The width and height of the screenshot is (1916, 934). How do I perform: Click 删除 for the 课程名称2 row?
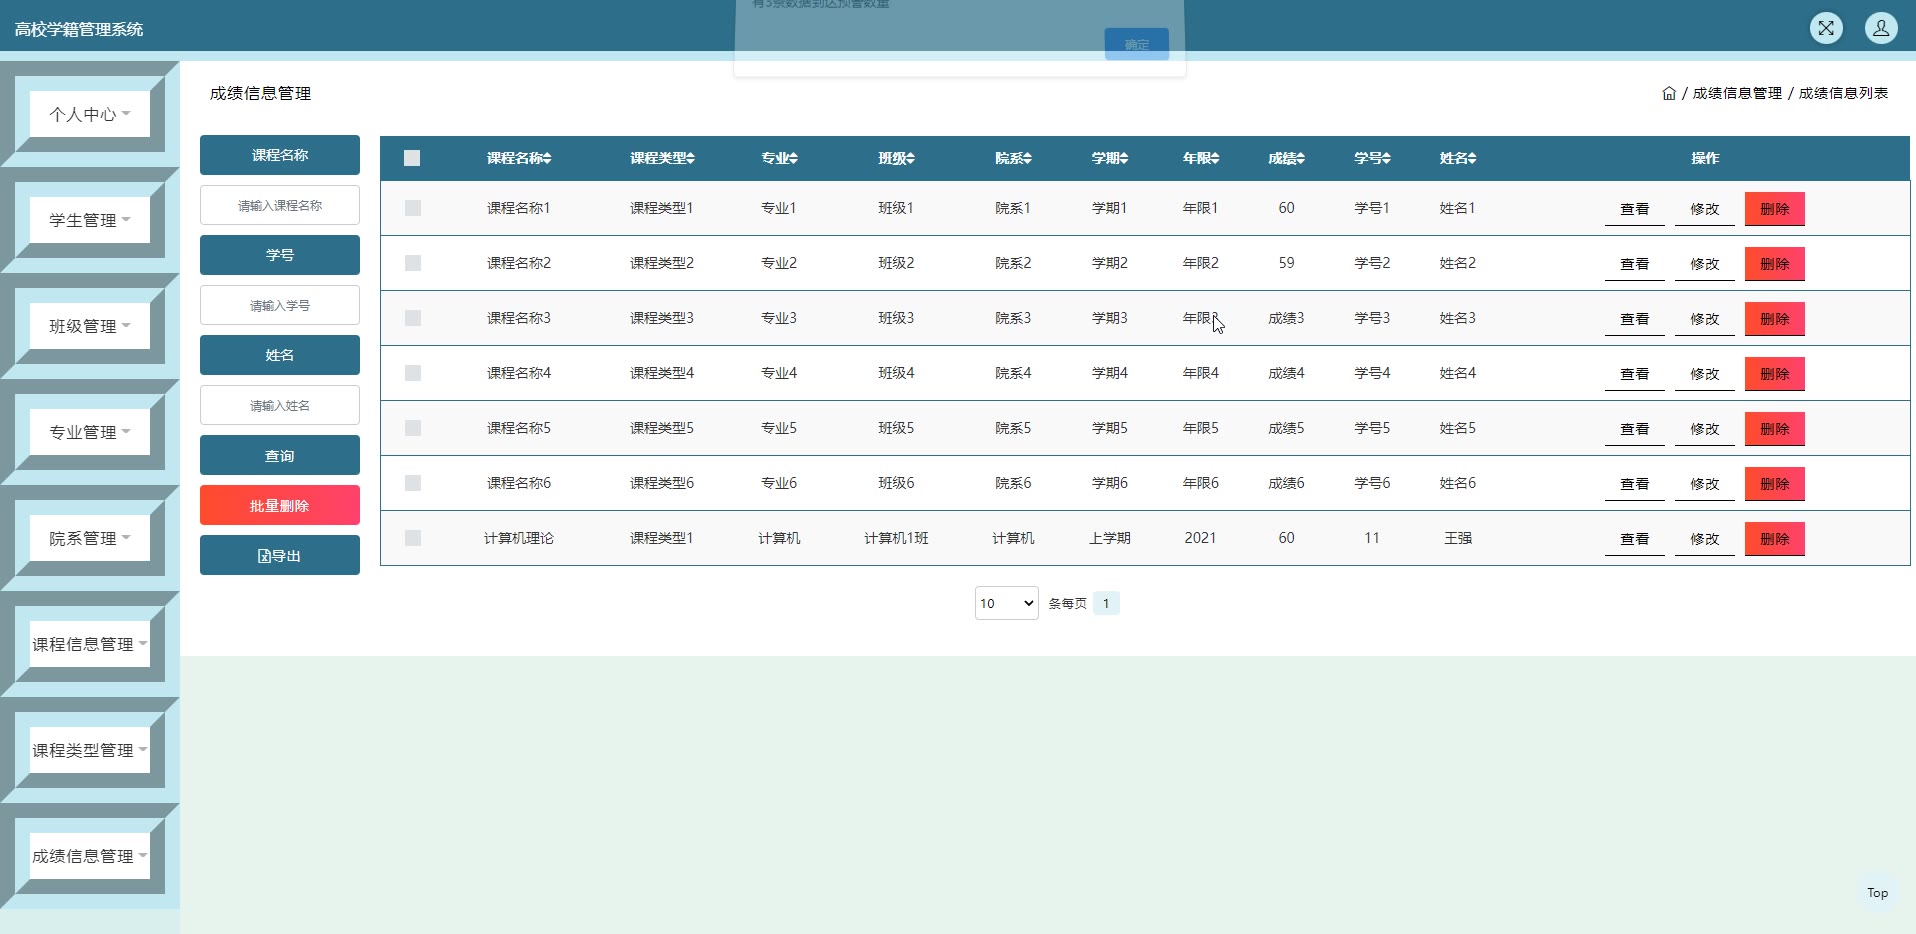tap(1774, 264)
